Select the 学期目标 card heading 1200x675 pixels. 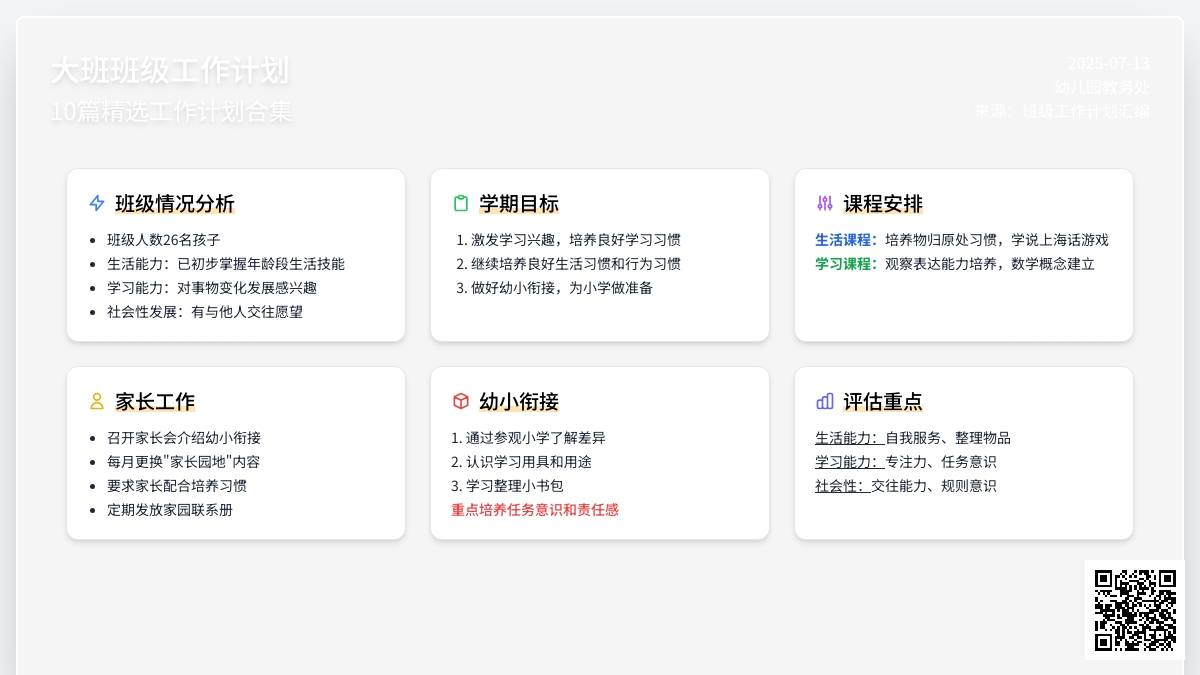[x=519, y=204]
